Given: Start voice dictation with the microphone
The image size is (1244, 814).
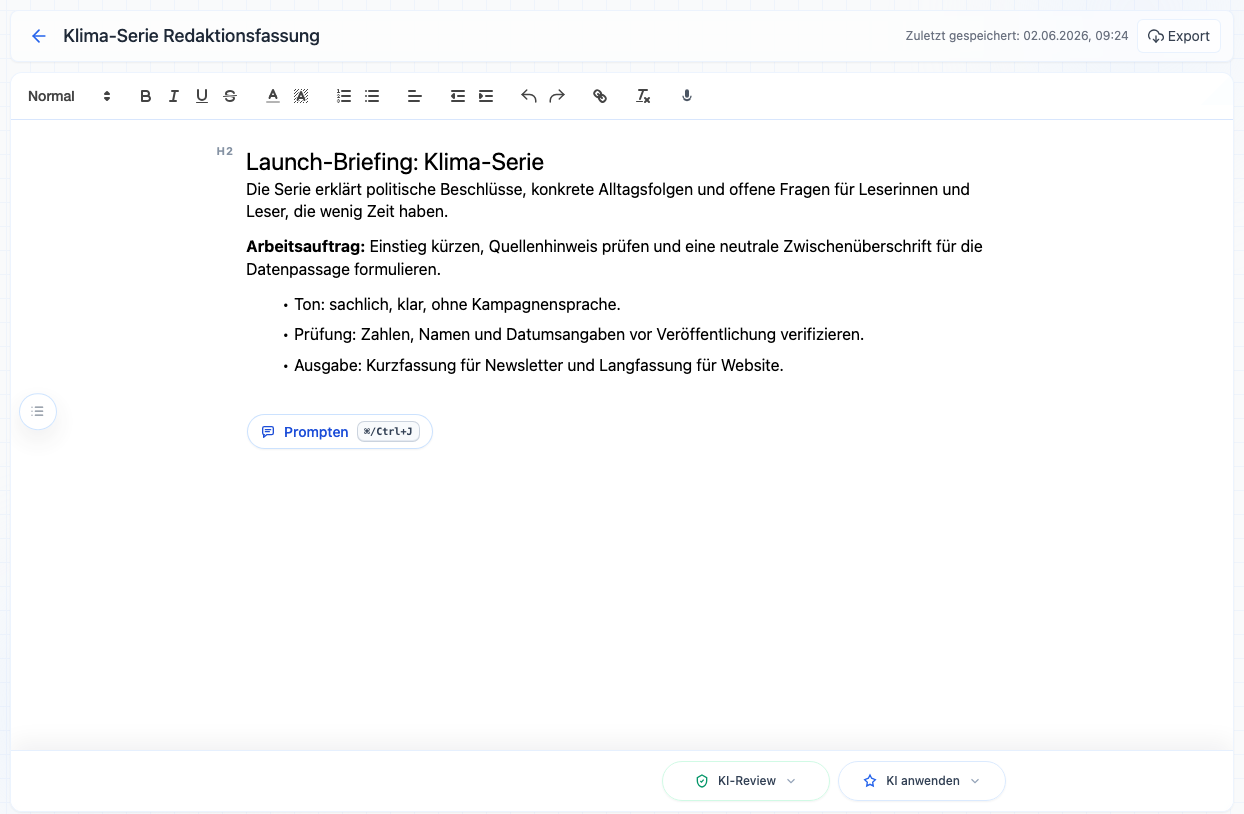Looking at the screenshot, I should pyautogui.click(x=687, y=96).
